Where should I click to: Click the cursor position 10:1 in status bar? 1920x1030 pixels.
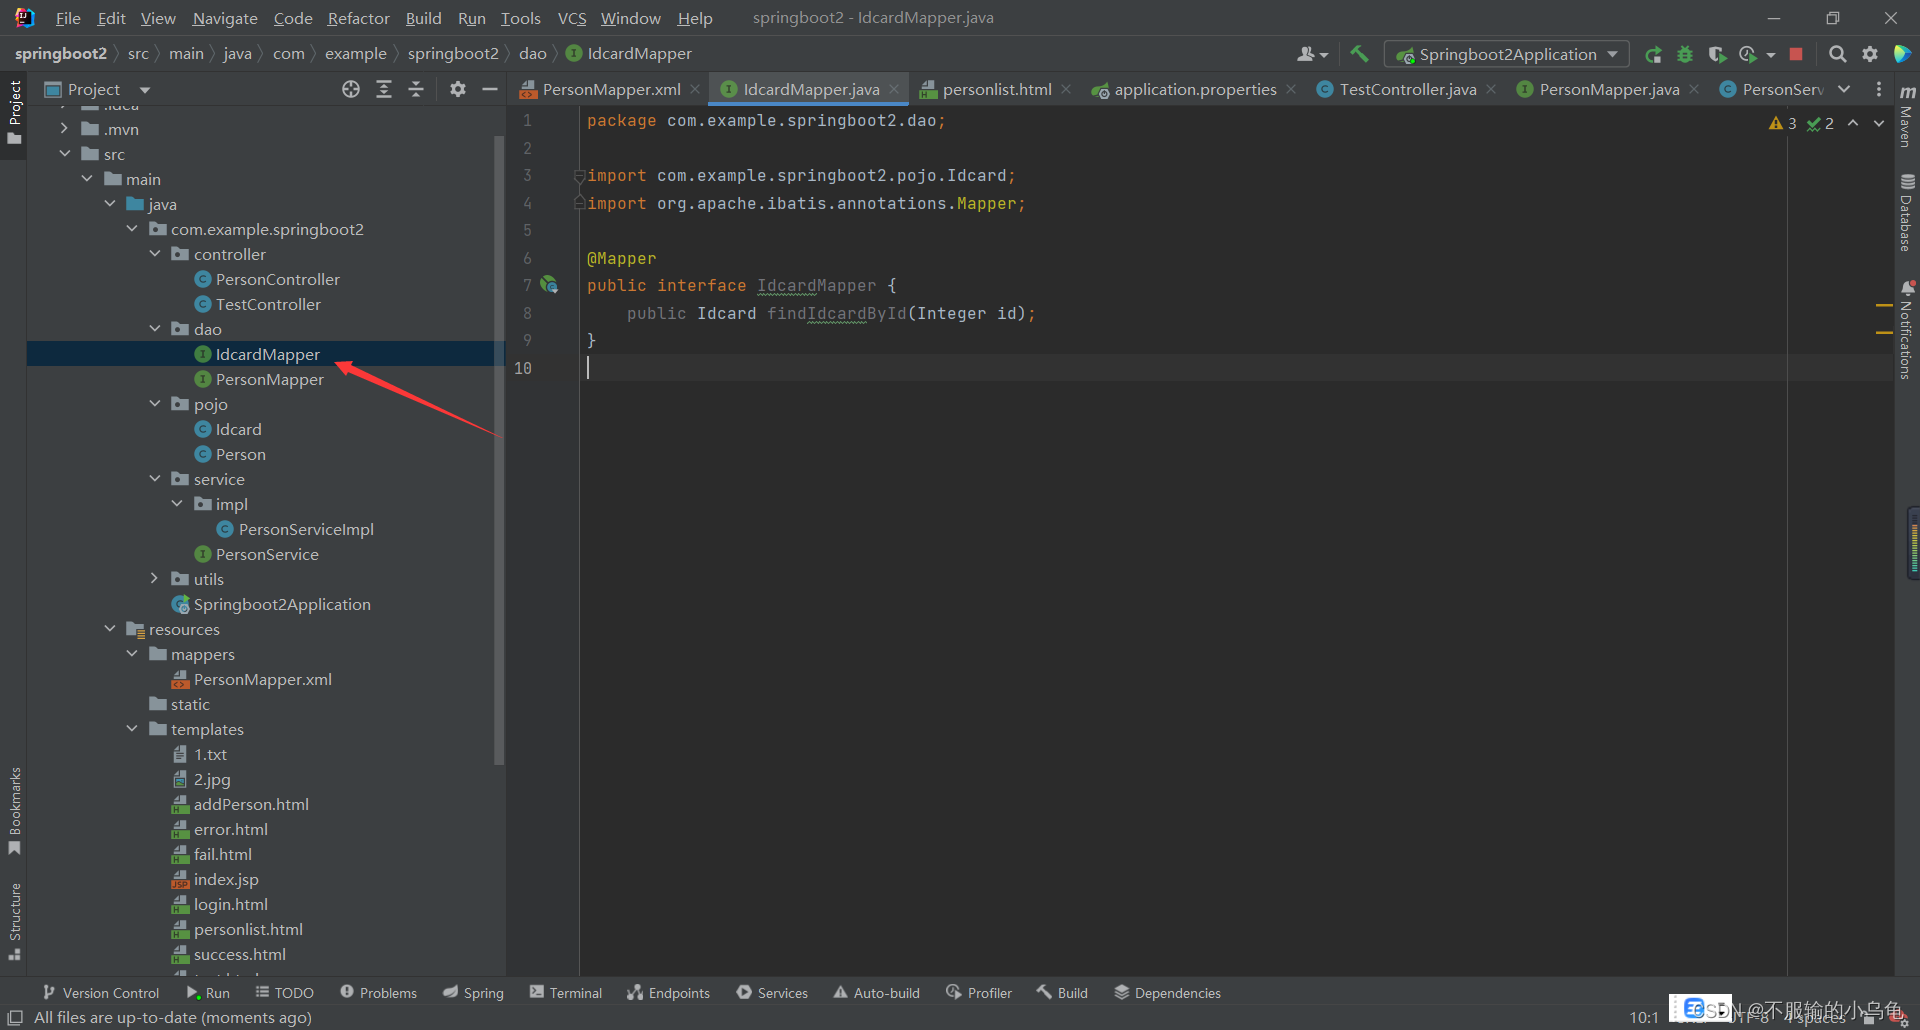click(x=1644, y=1017)
